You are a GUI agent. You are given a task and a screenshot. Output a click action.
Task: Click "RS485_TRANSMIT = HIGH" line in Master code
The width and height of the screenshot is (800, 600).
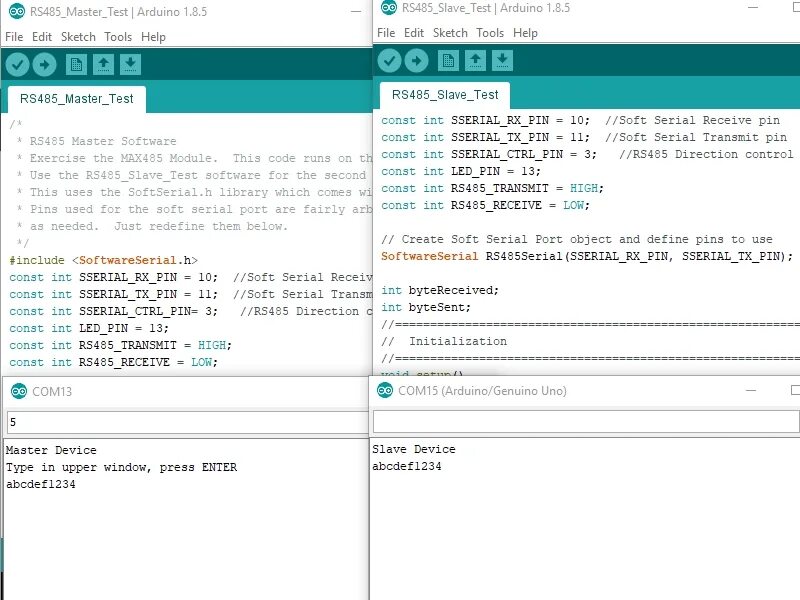[x=120, y=345]
